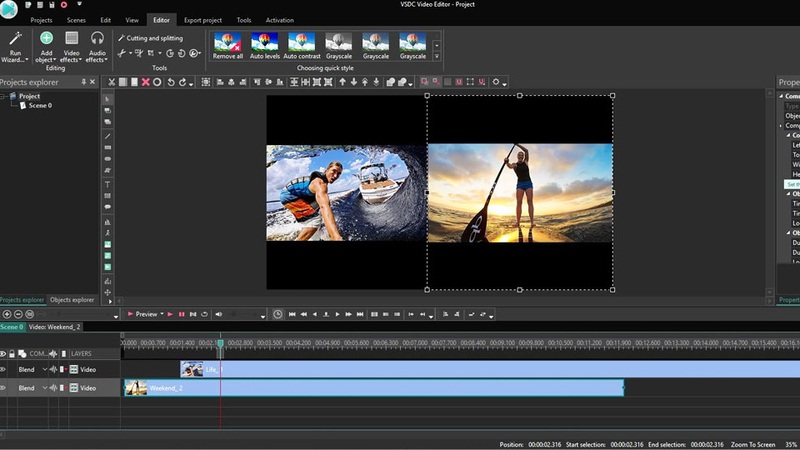
Task: Select the Text tool in the left toolbar
Action: coord(108,185)
